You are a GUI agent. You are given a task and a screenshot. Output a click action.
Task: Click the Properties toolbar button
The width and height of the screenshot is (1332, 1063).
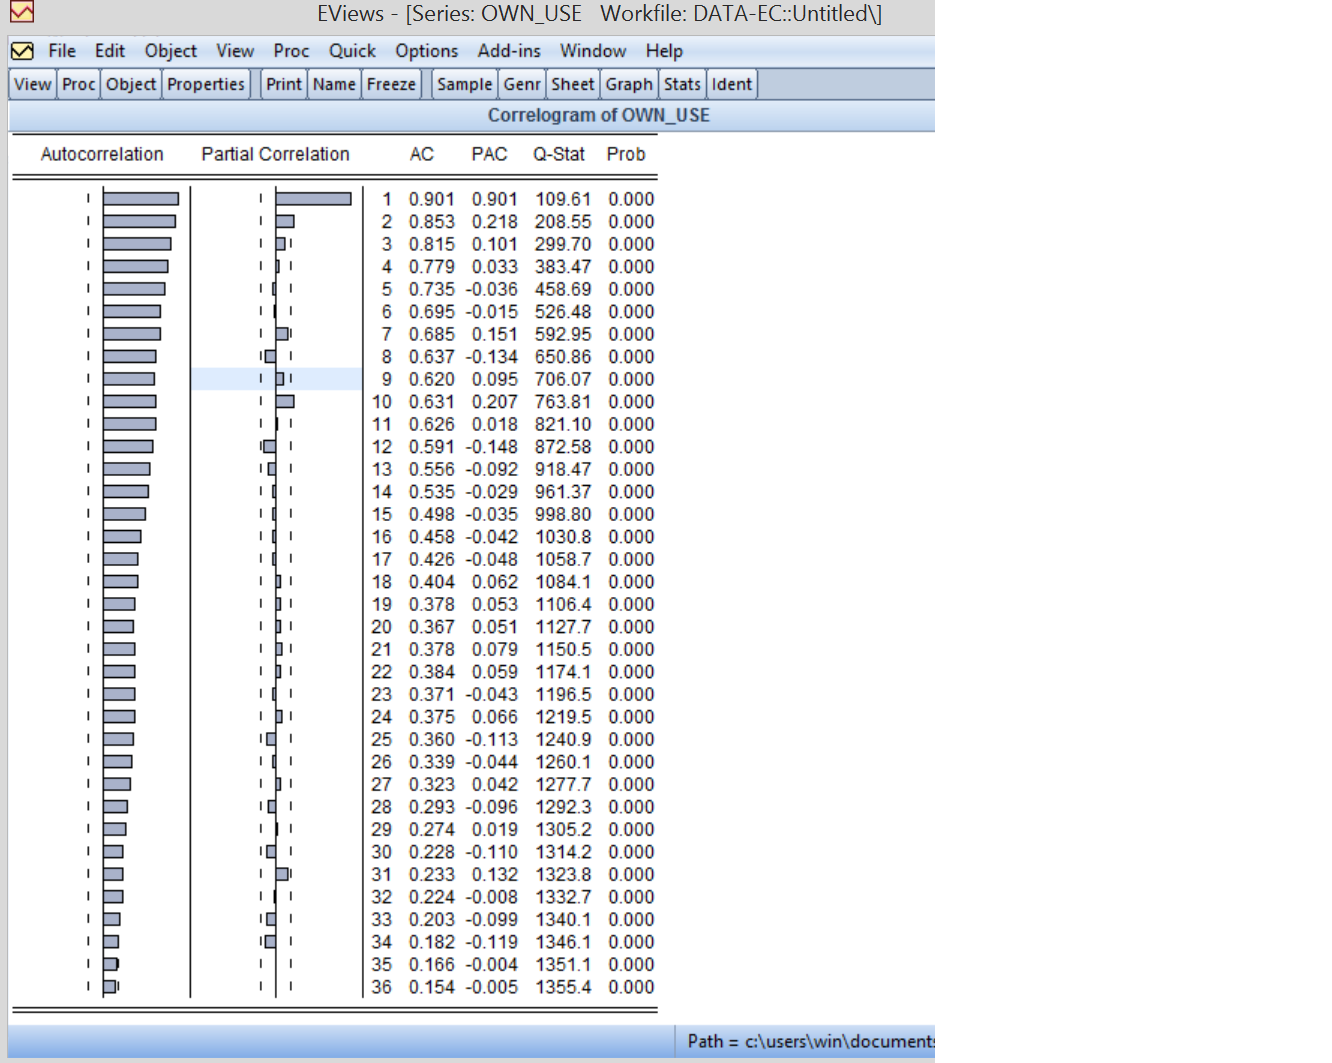[205, 85]
